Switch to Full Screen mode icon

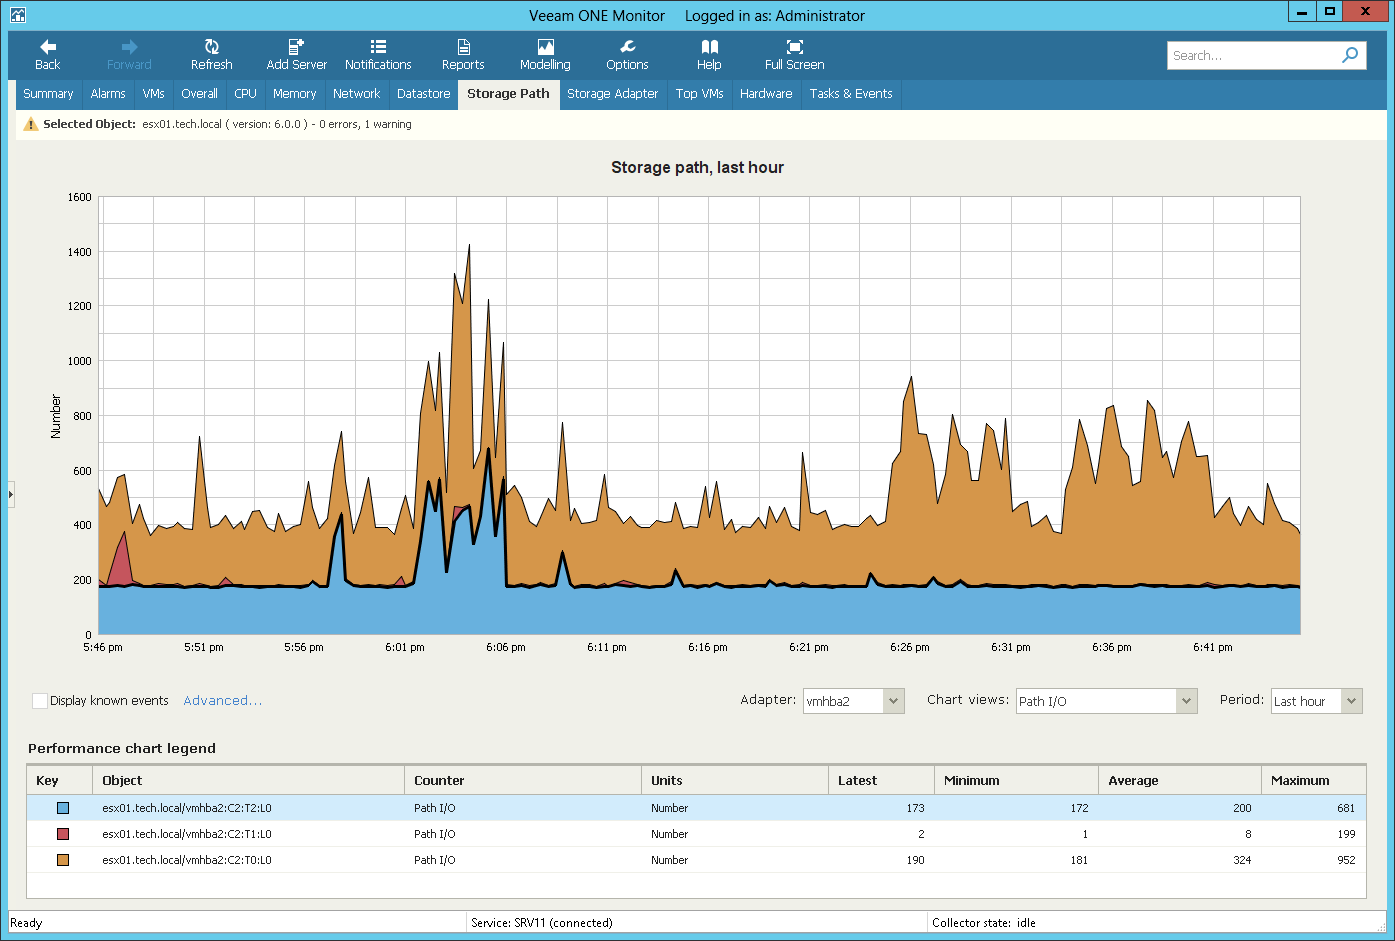click(x=795, y=47)
